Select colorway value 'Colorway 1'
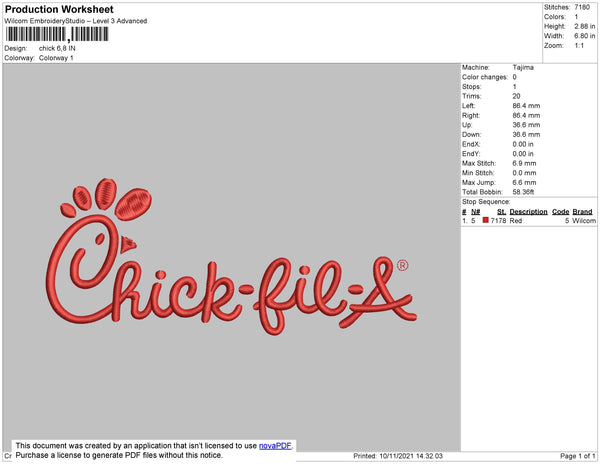Viewport: 600px width, 464px height. 56,58
